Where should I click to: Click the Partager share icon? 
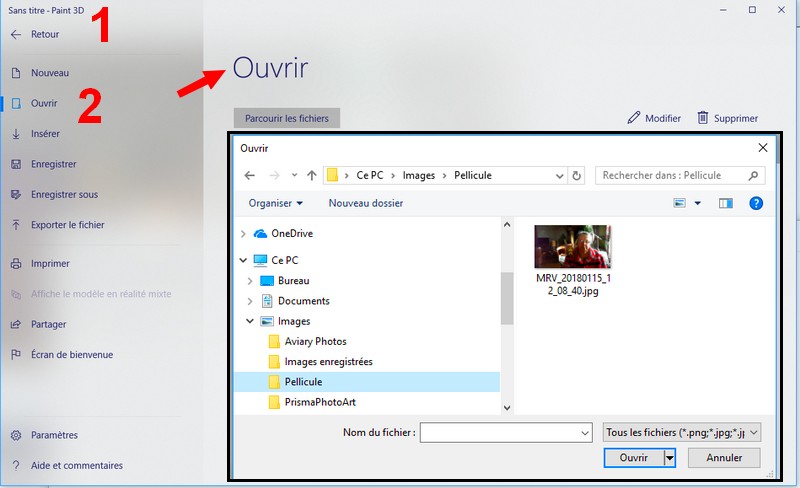pyautogui.click(x=16, y=324)
